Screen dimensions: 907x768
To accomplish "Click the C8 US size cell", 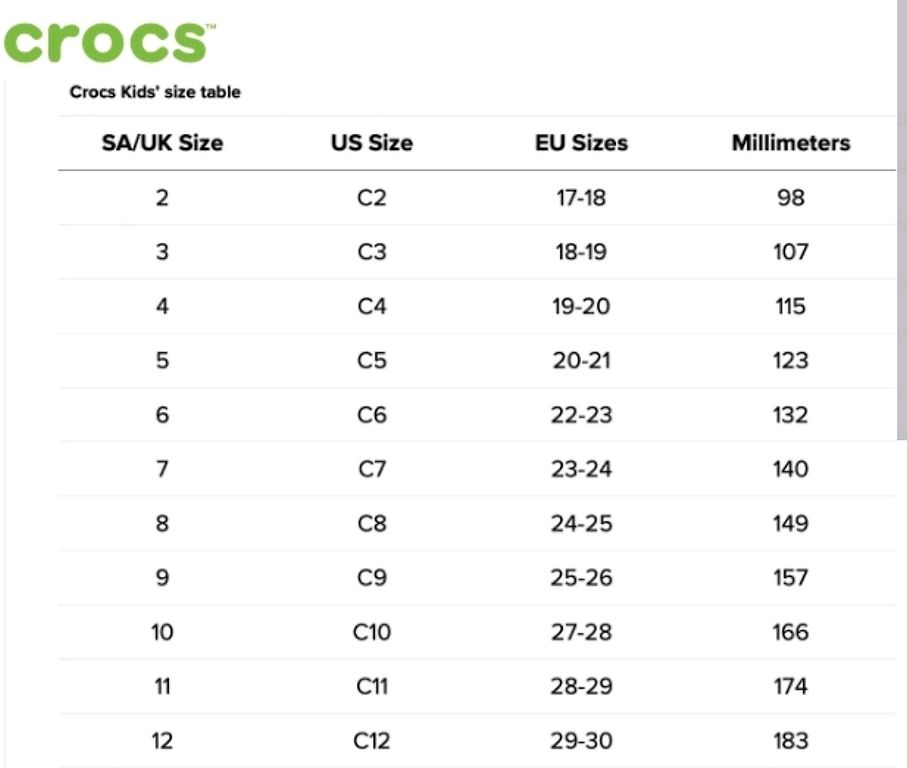I will point(372,524).
